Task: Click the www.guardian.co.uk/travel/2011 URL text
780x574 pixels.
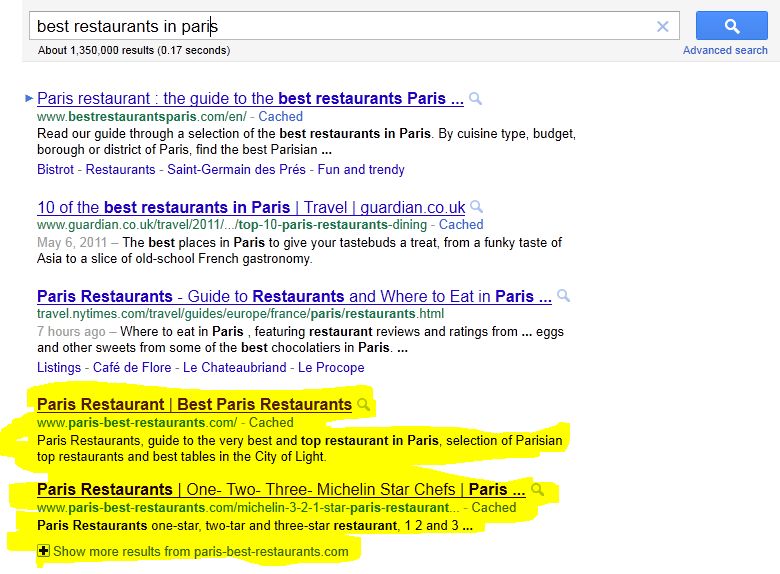Action: pyautogui.click(x=232, y=225)
